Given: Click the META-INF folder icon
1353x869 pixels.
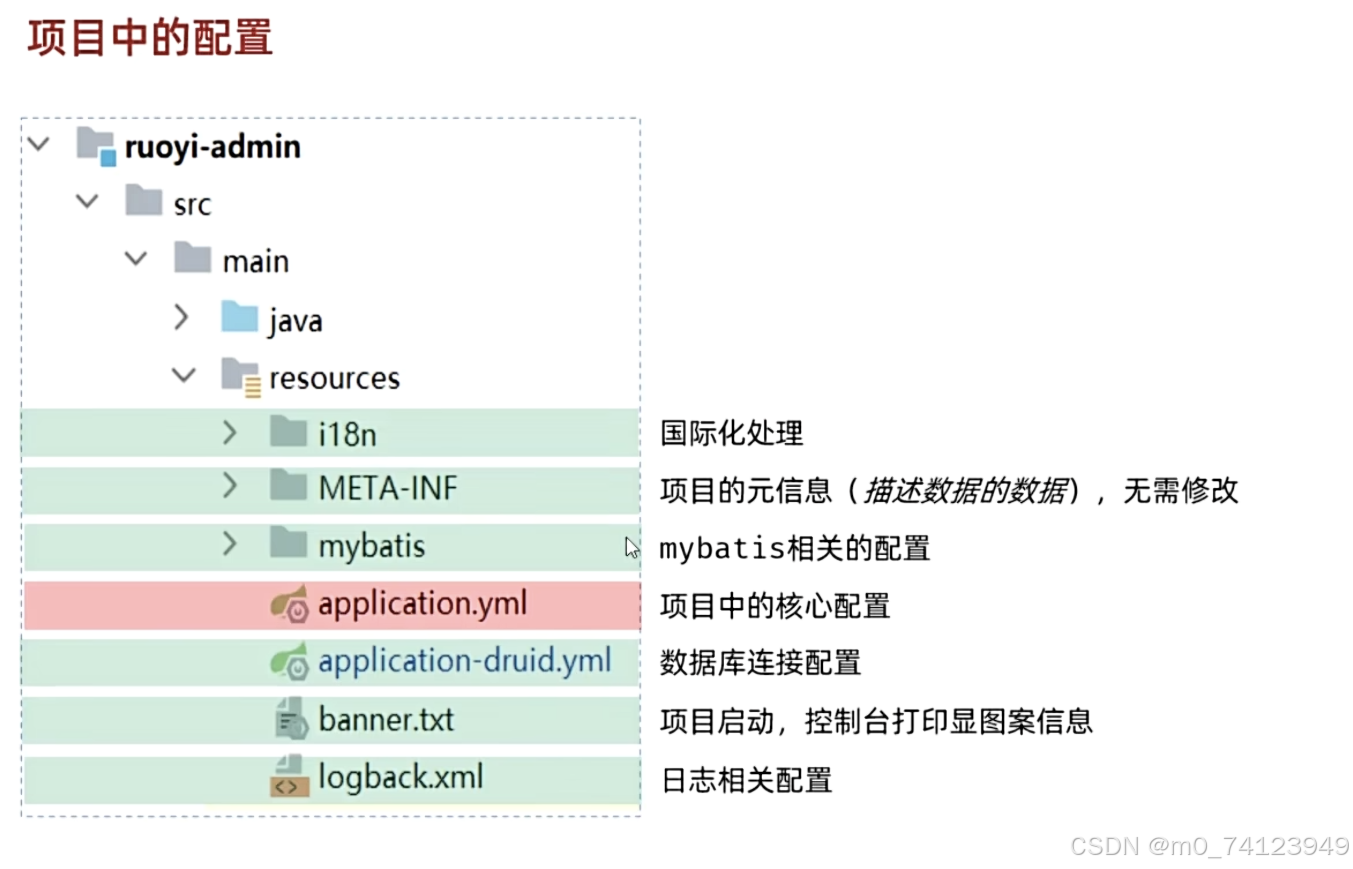Looking at the screenshot, I should point(289,486).
